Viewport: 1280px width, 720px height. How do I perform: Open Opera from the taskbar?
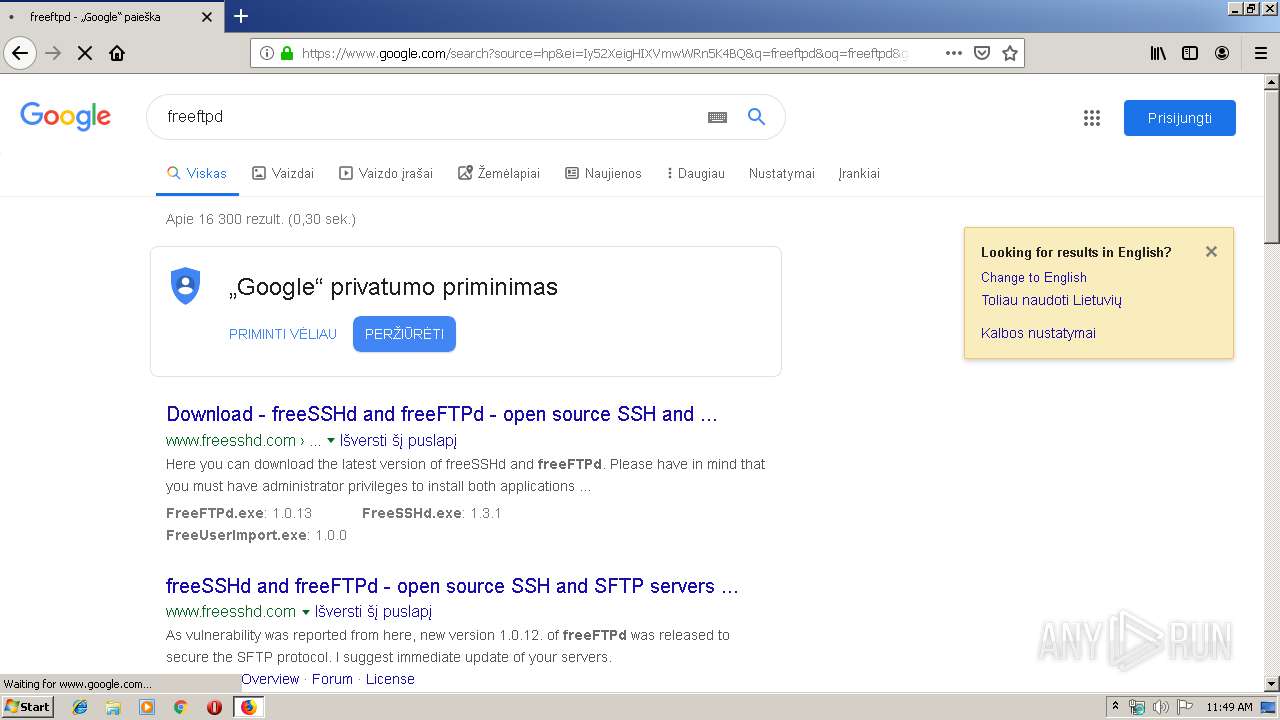[214, 707]
